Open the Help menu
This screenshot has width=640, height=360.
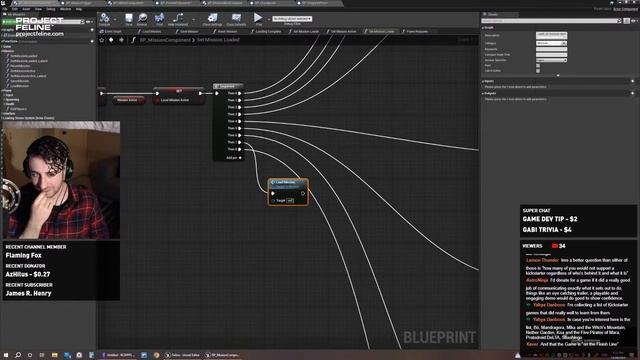[x=79, y=9]
